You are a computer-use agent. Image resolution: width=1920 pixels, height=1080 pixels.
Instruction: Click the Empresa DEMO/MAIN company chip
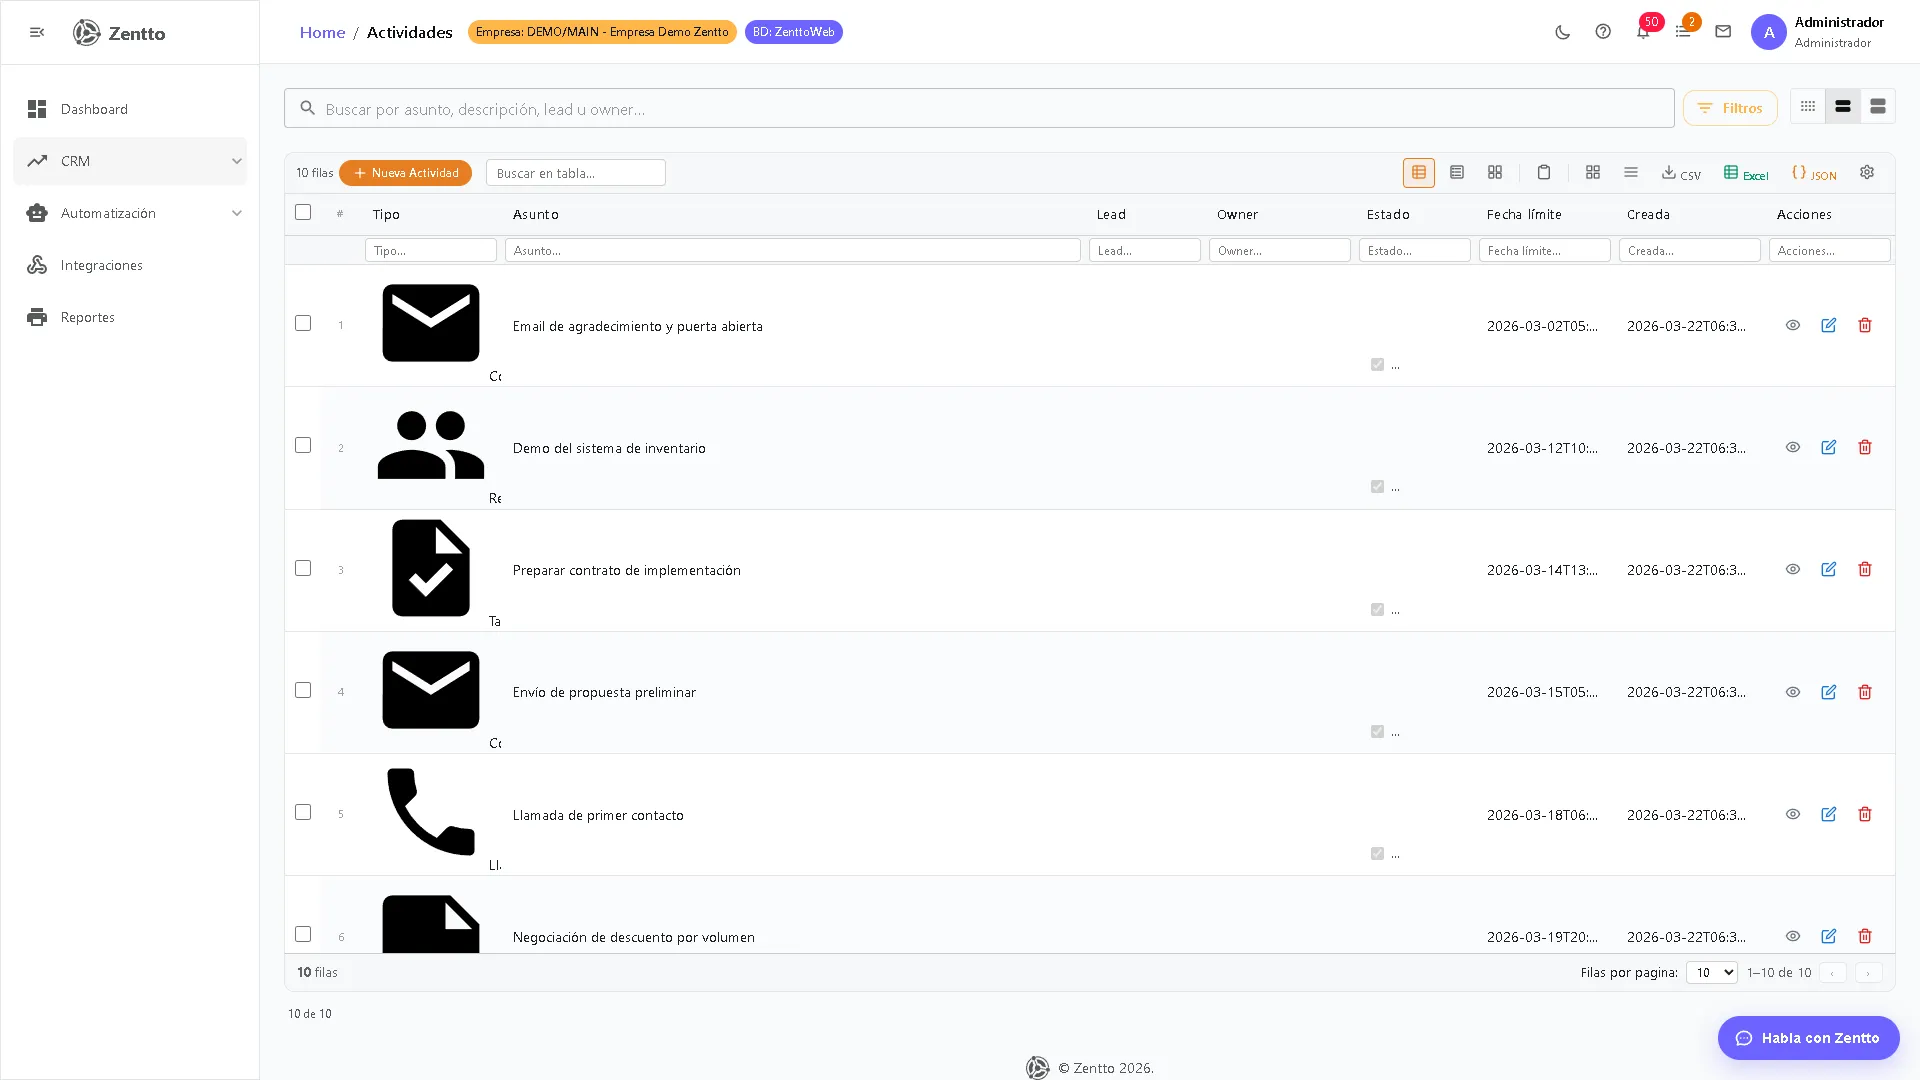602,32
